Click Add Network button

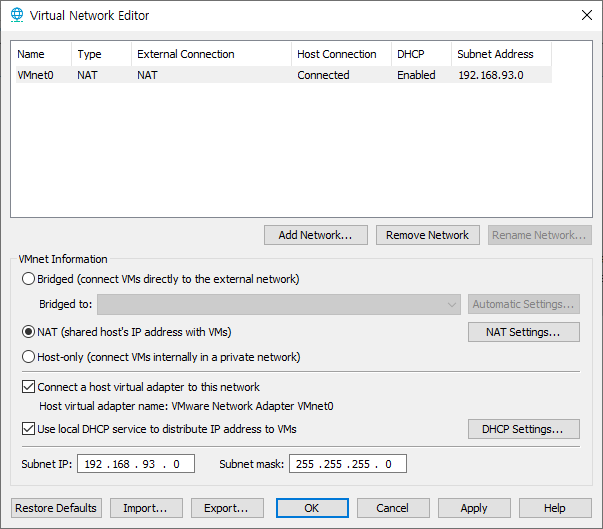tap(316, 235)
